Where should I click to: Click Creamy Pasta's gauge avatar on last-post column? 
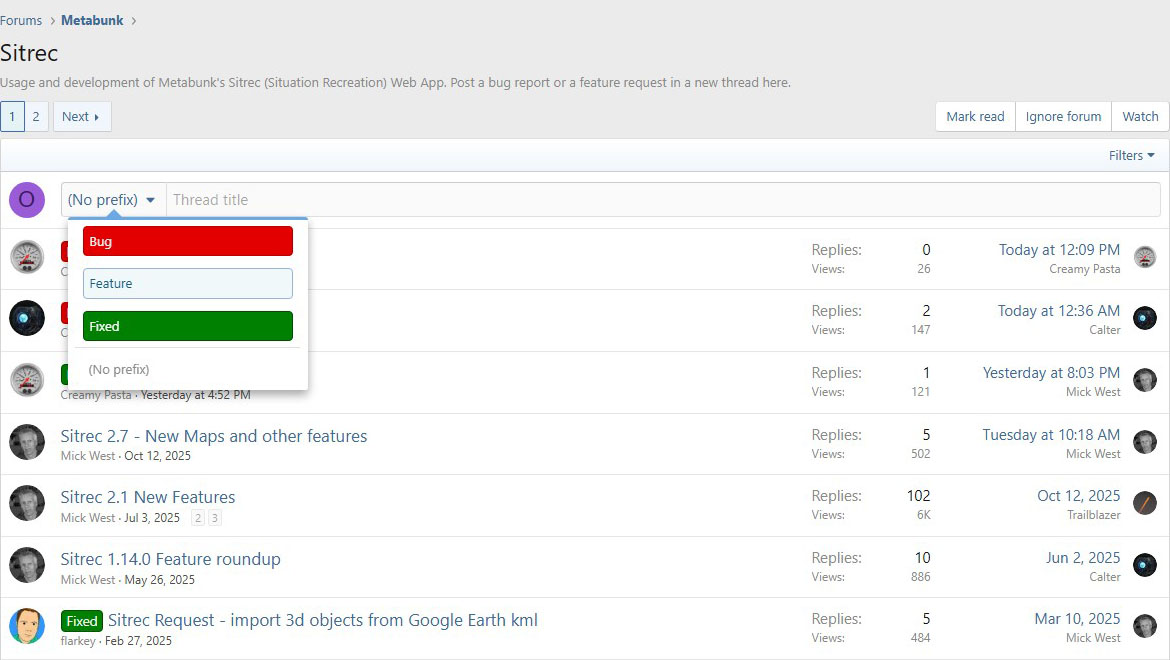pos(1145,257)
